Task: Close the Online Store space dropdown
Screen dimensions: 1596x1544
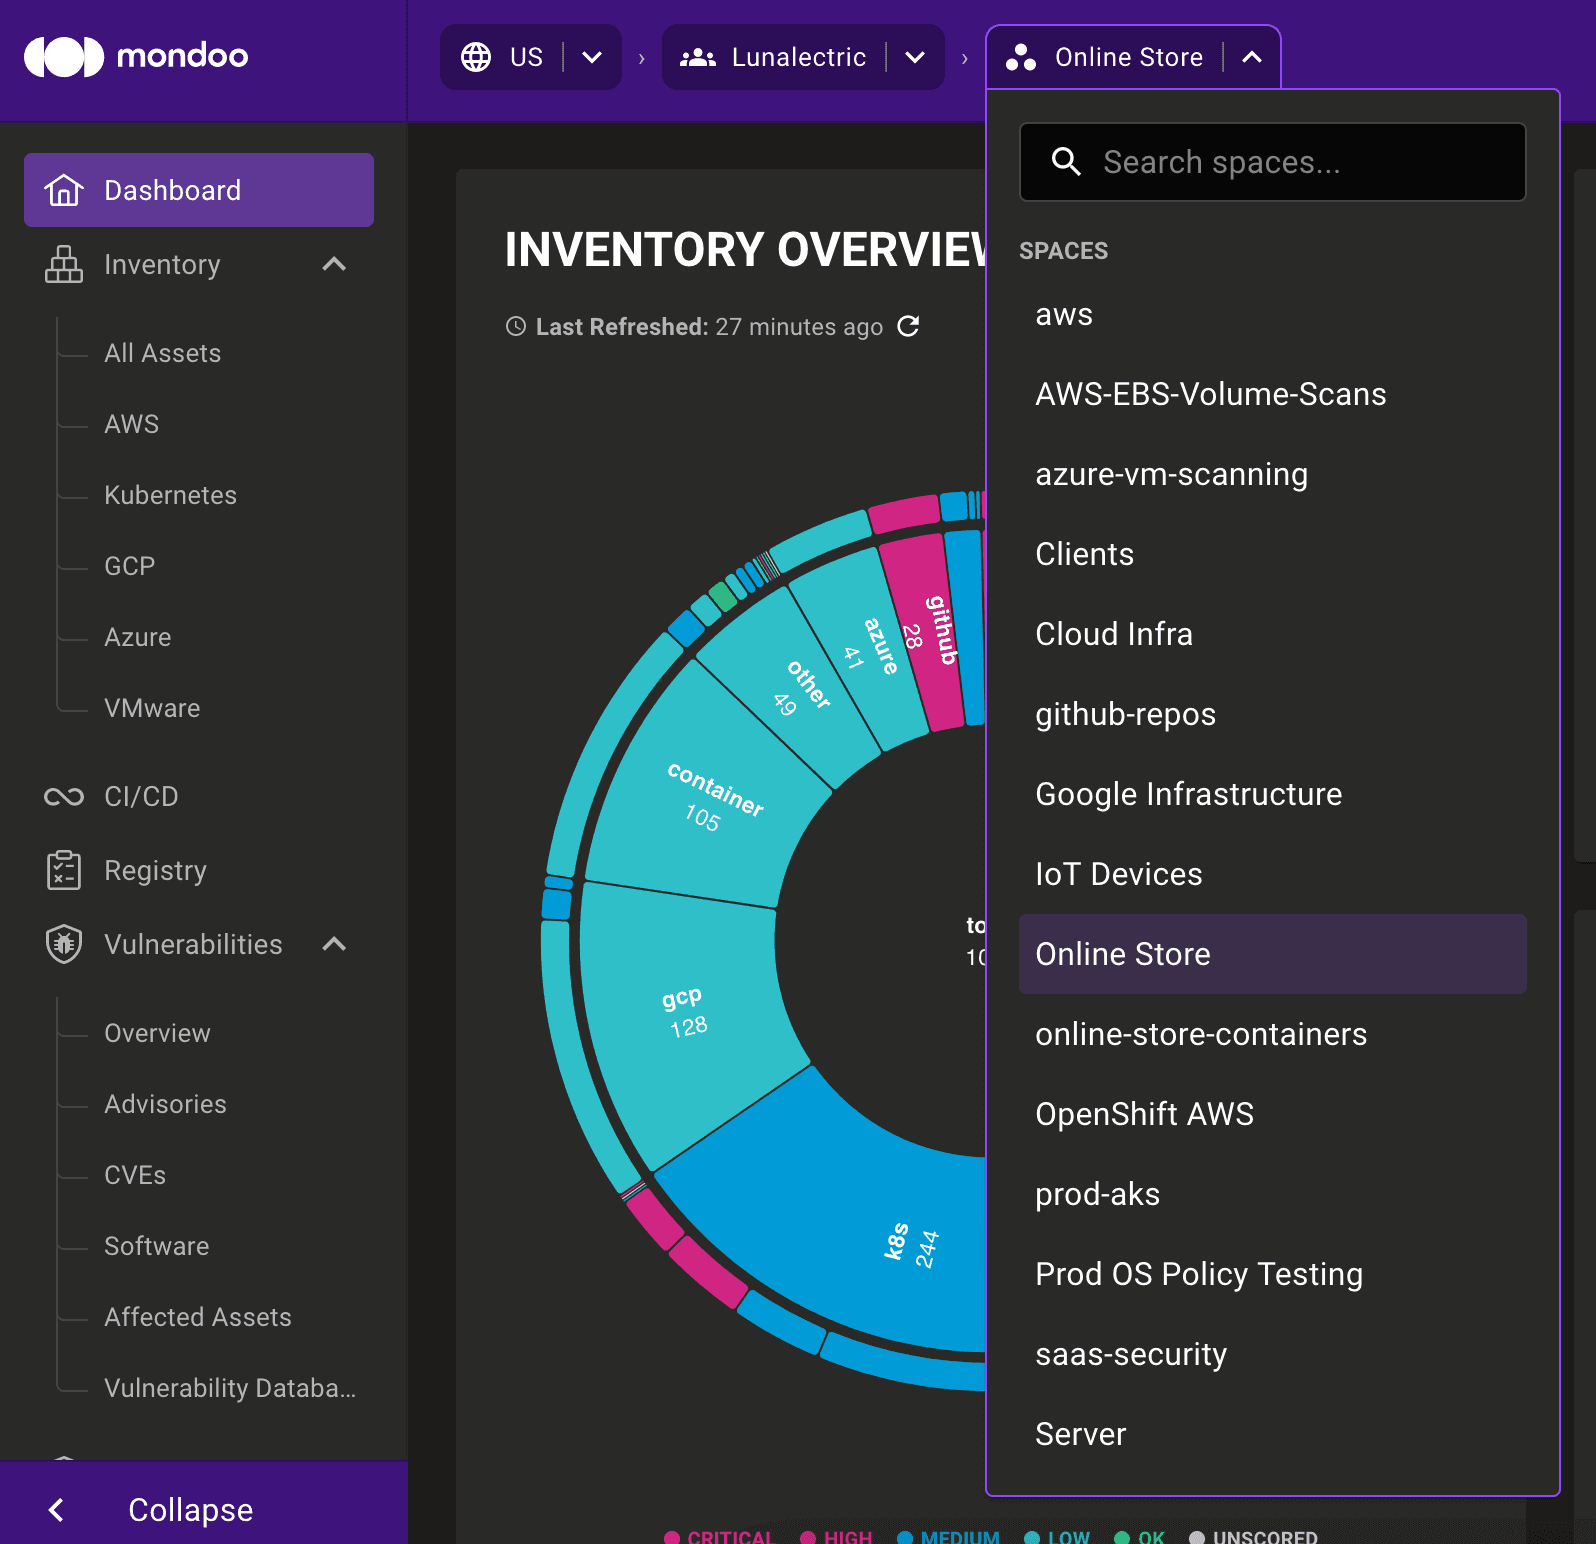Action: 1251,57
